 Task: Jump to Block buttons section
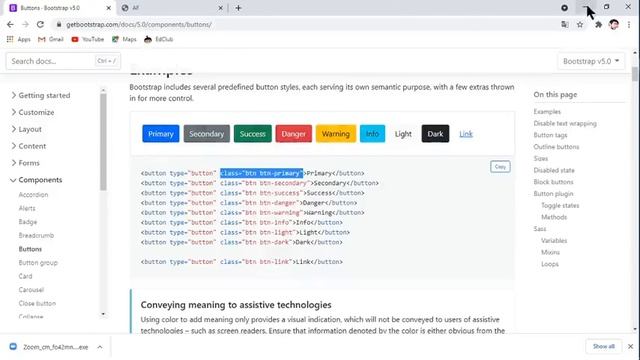click(553, 182)
